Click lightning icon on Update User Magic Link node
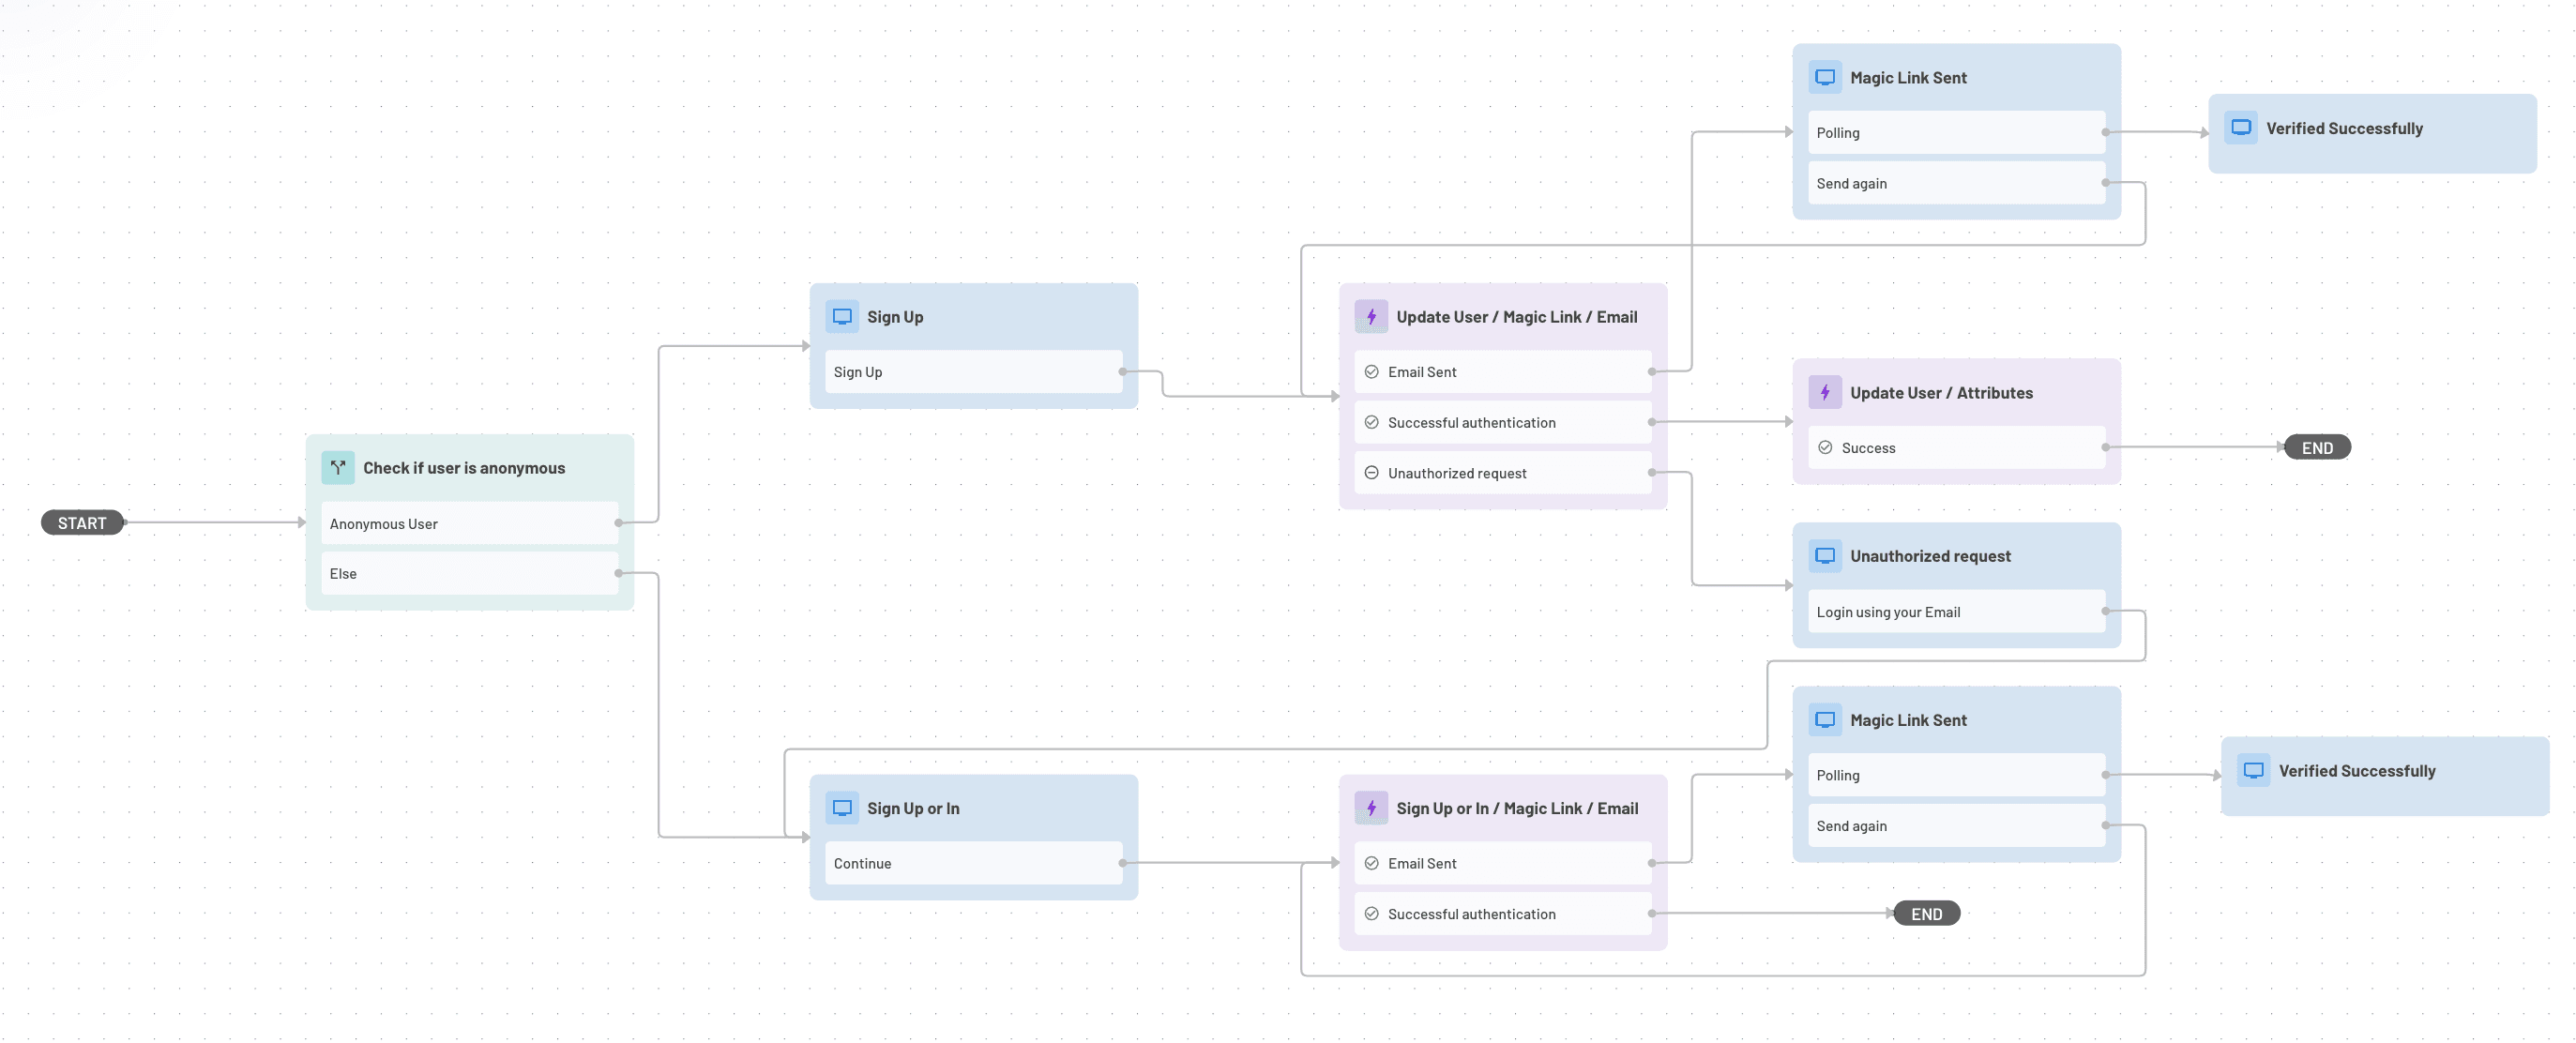Image resolution: width=2576 pixels, height=1043 pixels. click(1371, 316)
